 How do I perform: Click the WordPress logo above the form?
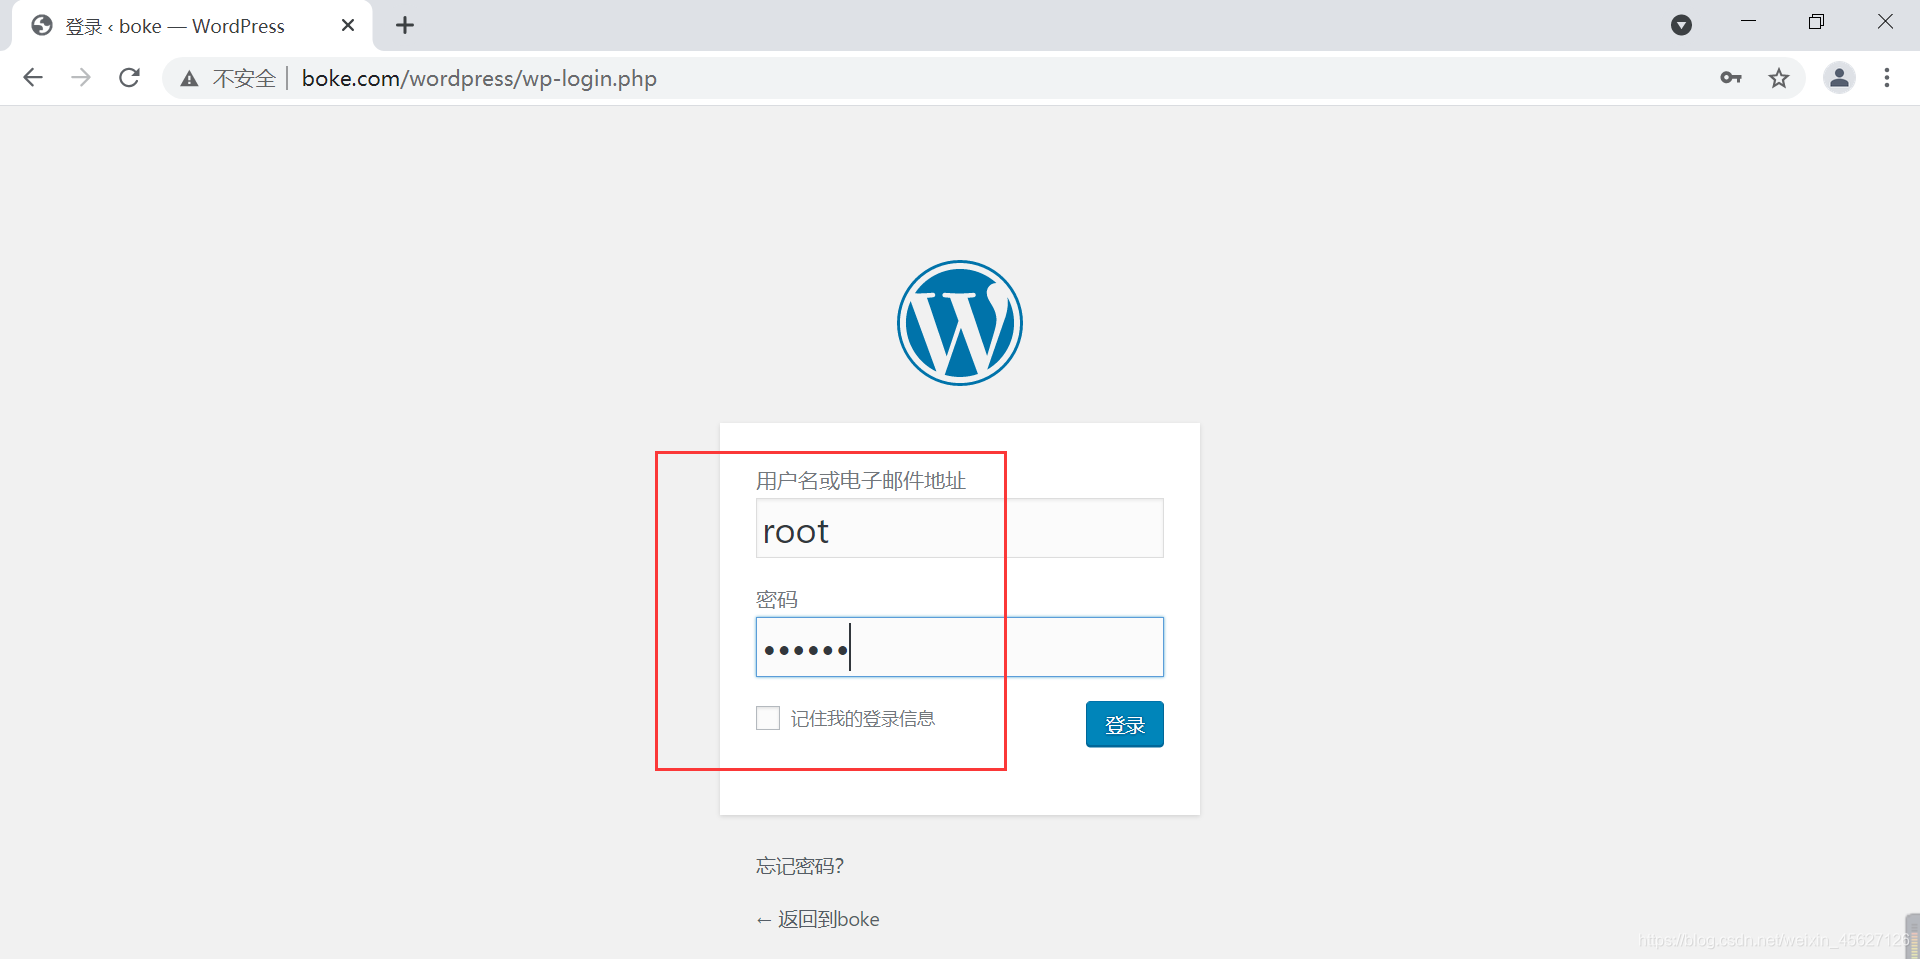point(960,323)
